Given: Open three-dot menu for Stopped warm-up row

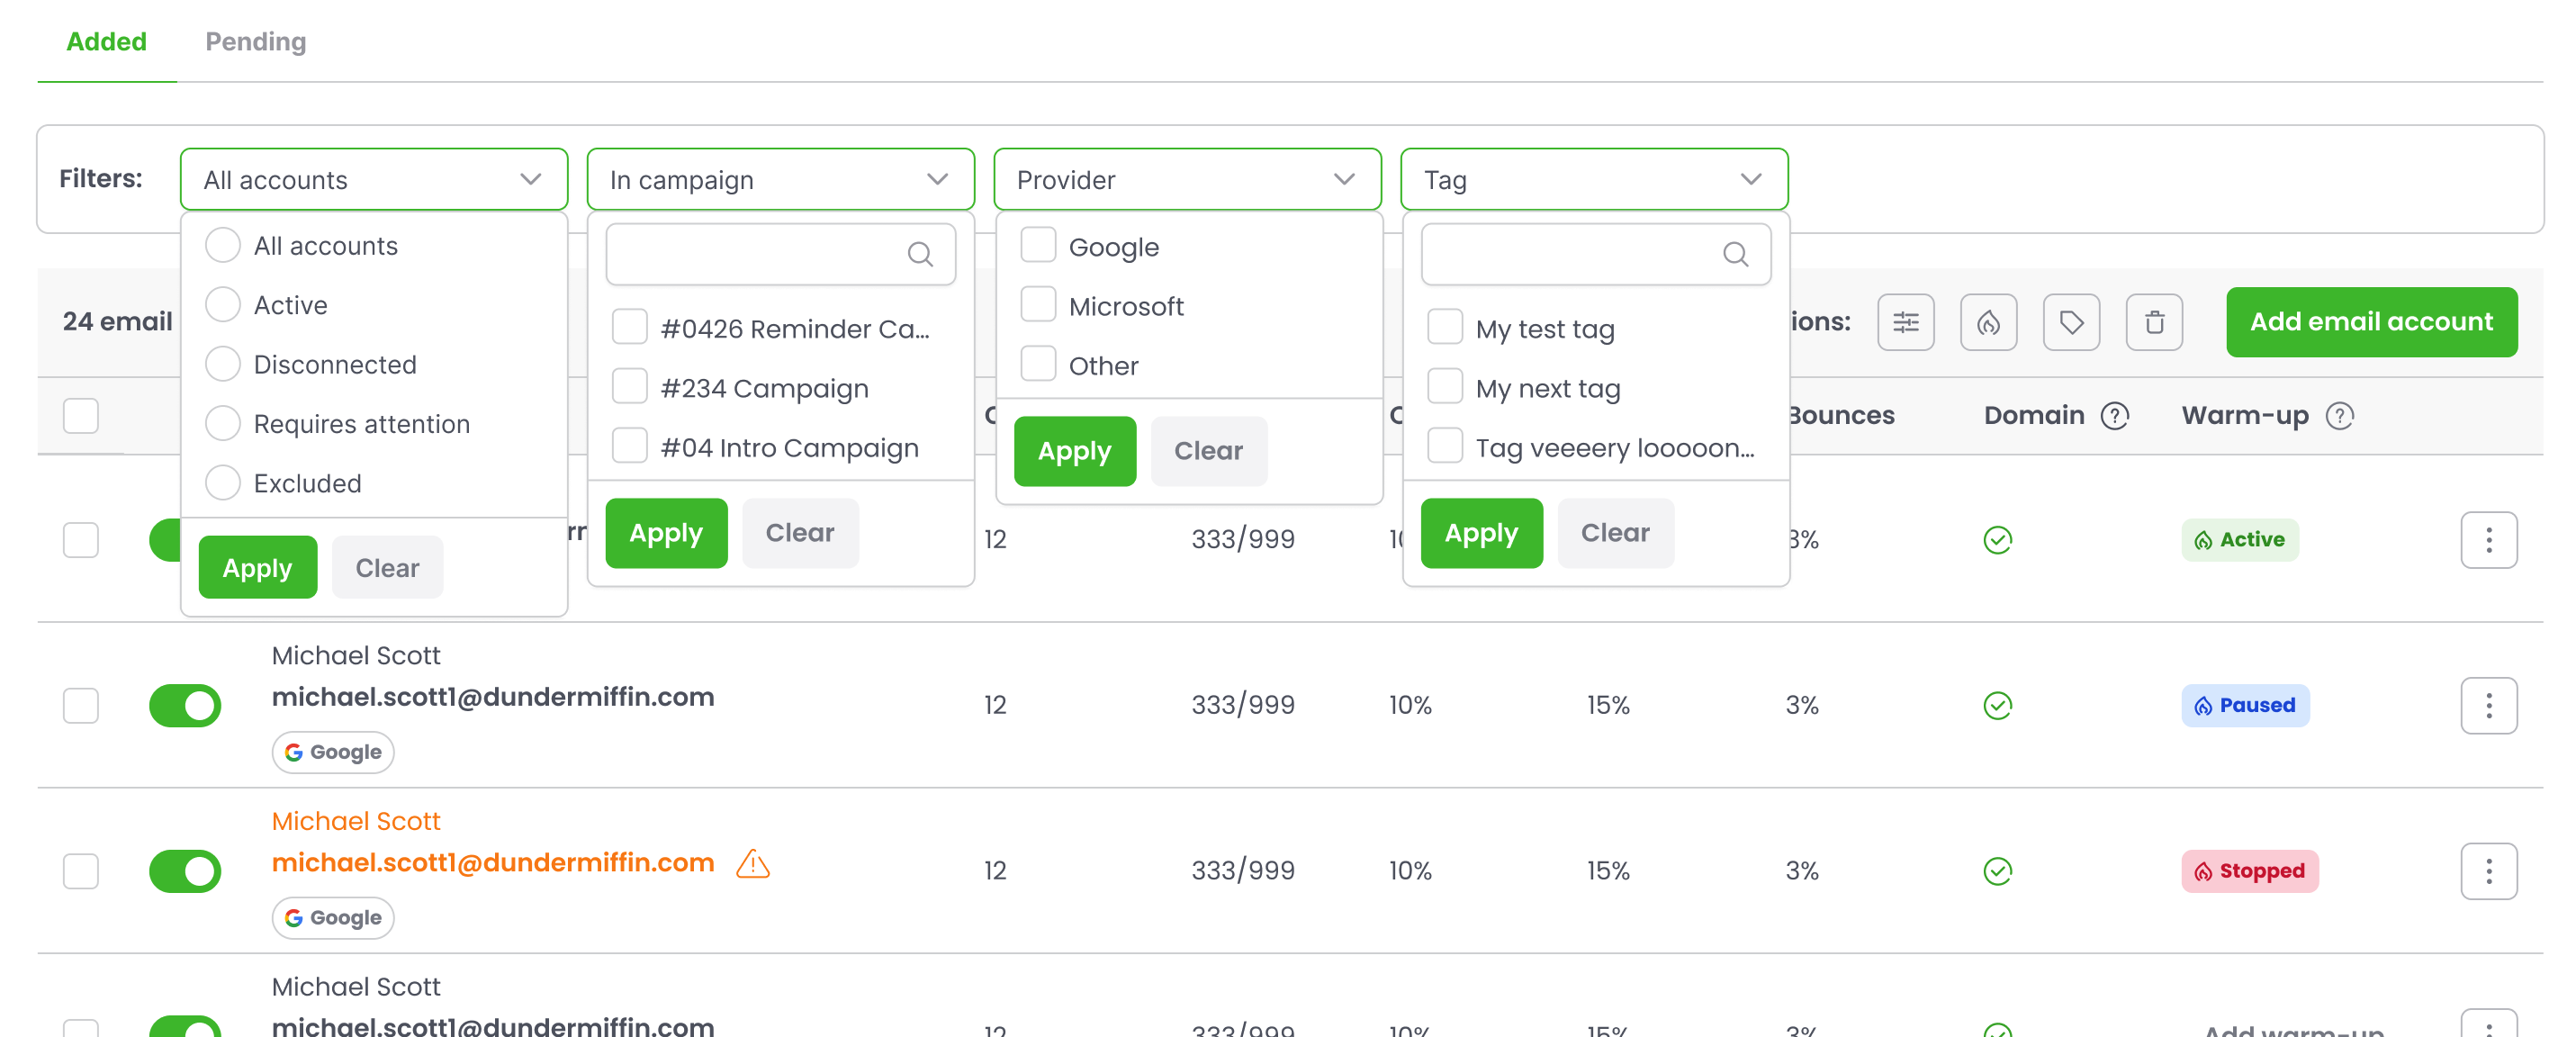Looking at the screenshot, I should [2489, 872].
